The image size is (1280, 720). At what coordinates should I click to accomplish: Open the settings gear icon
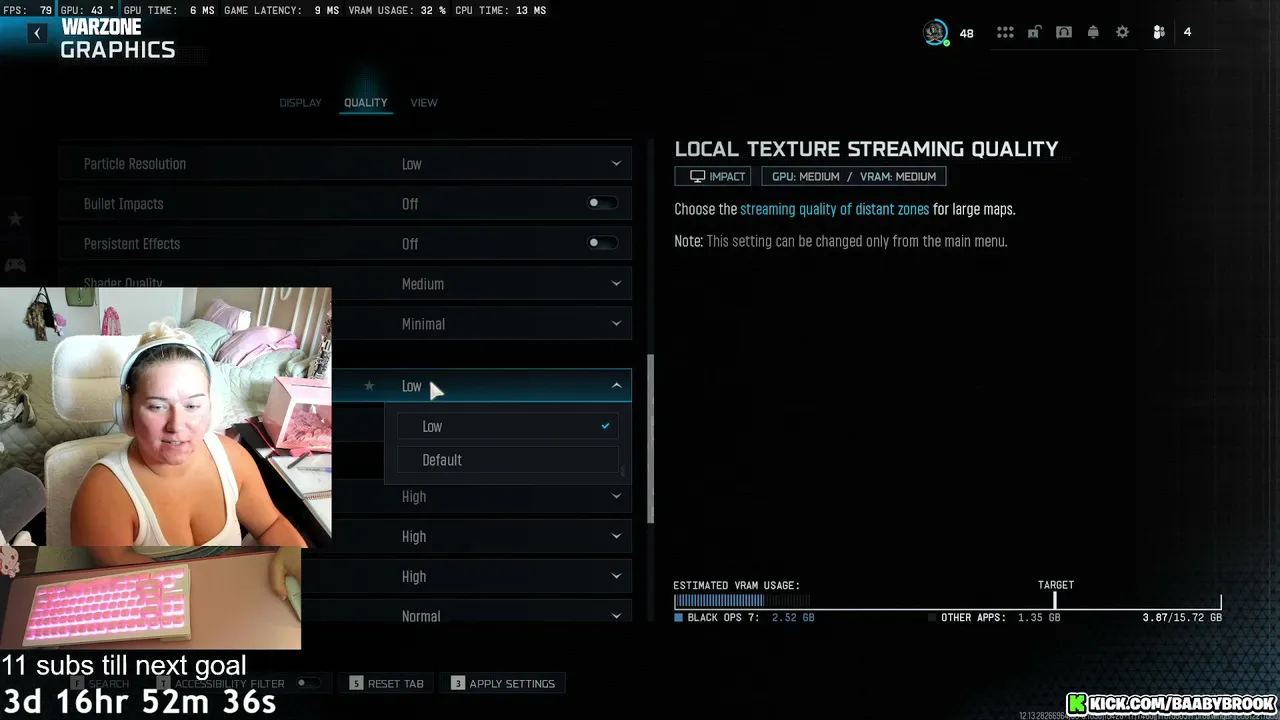pyautogui.click(x=1122, y=33)
